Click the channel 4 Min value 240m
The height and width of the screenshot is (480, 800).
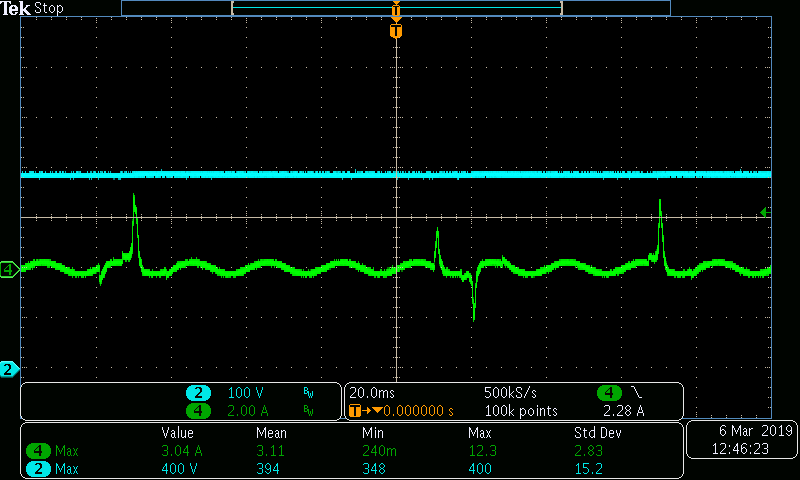[379, 451]
